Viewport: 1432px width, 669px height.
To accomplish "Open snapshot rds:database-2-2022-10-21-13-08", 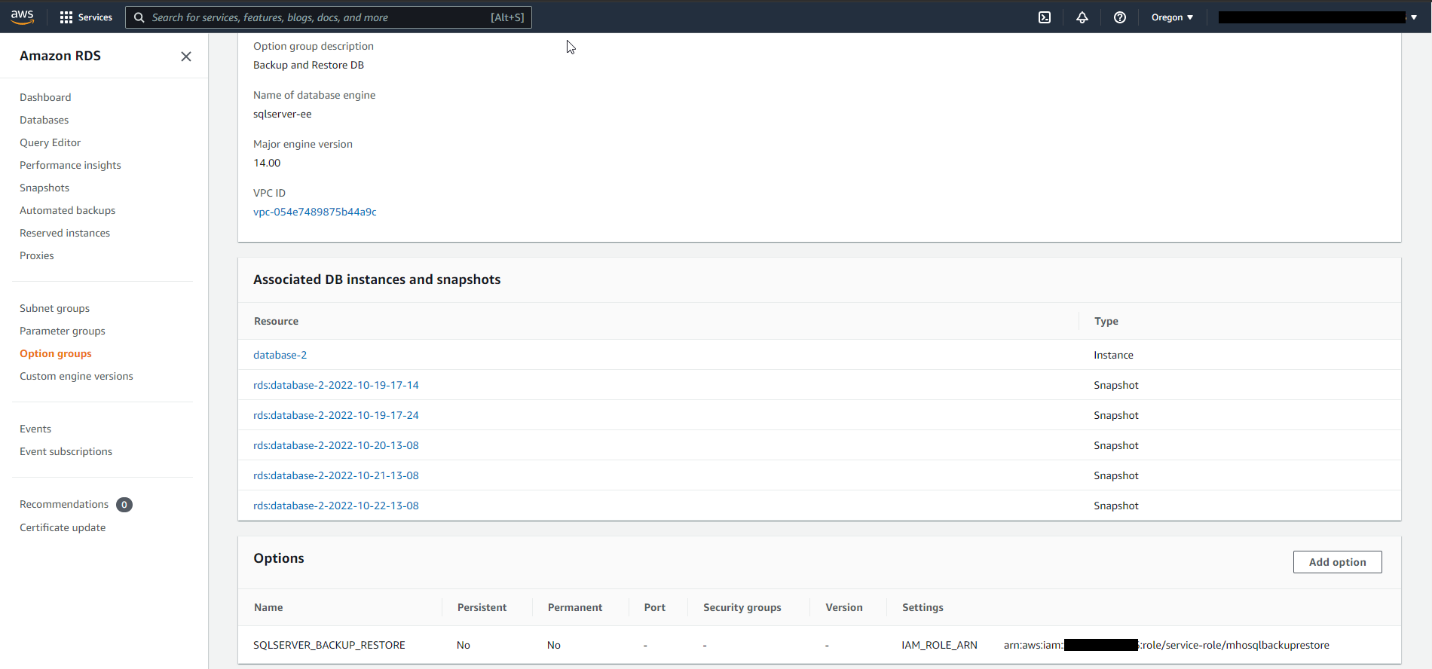I will click(336, 475).
